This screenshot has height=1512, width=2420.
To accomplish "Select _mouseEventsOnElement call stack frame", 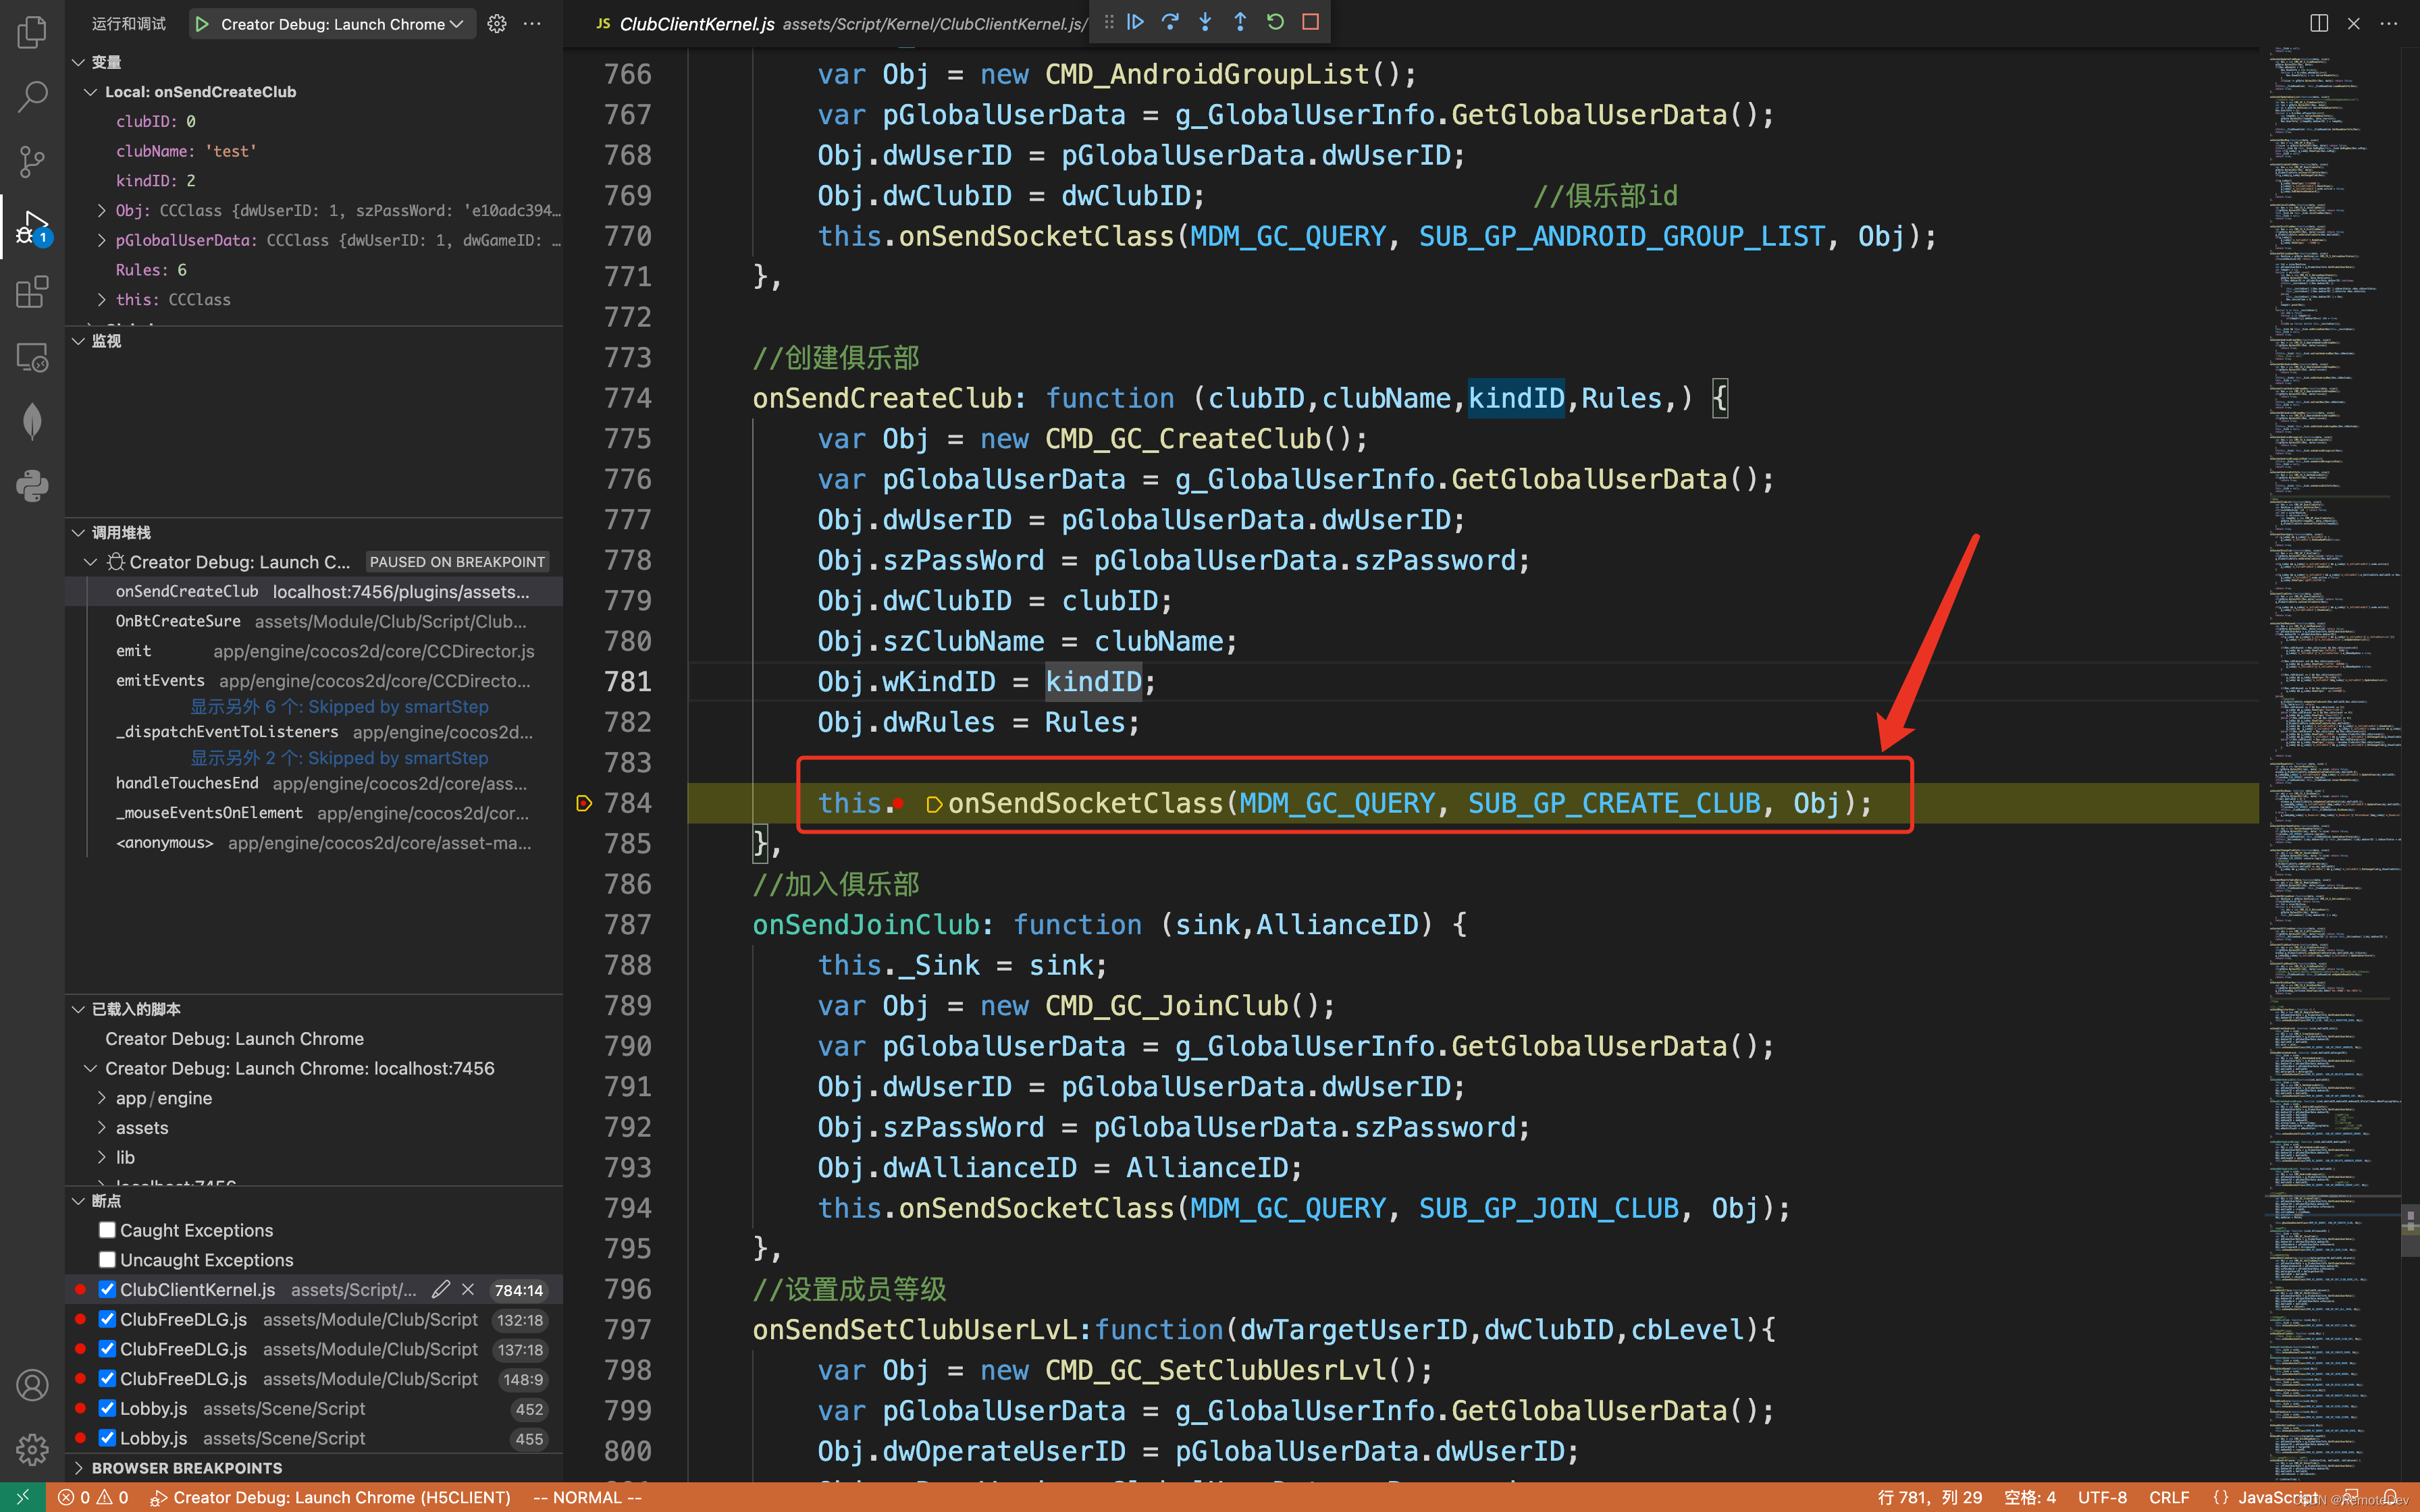I will 314,813.
